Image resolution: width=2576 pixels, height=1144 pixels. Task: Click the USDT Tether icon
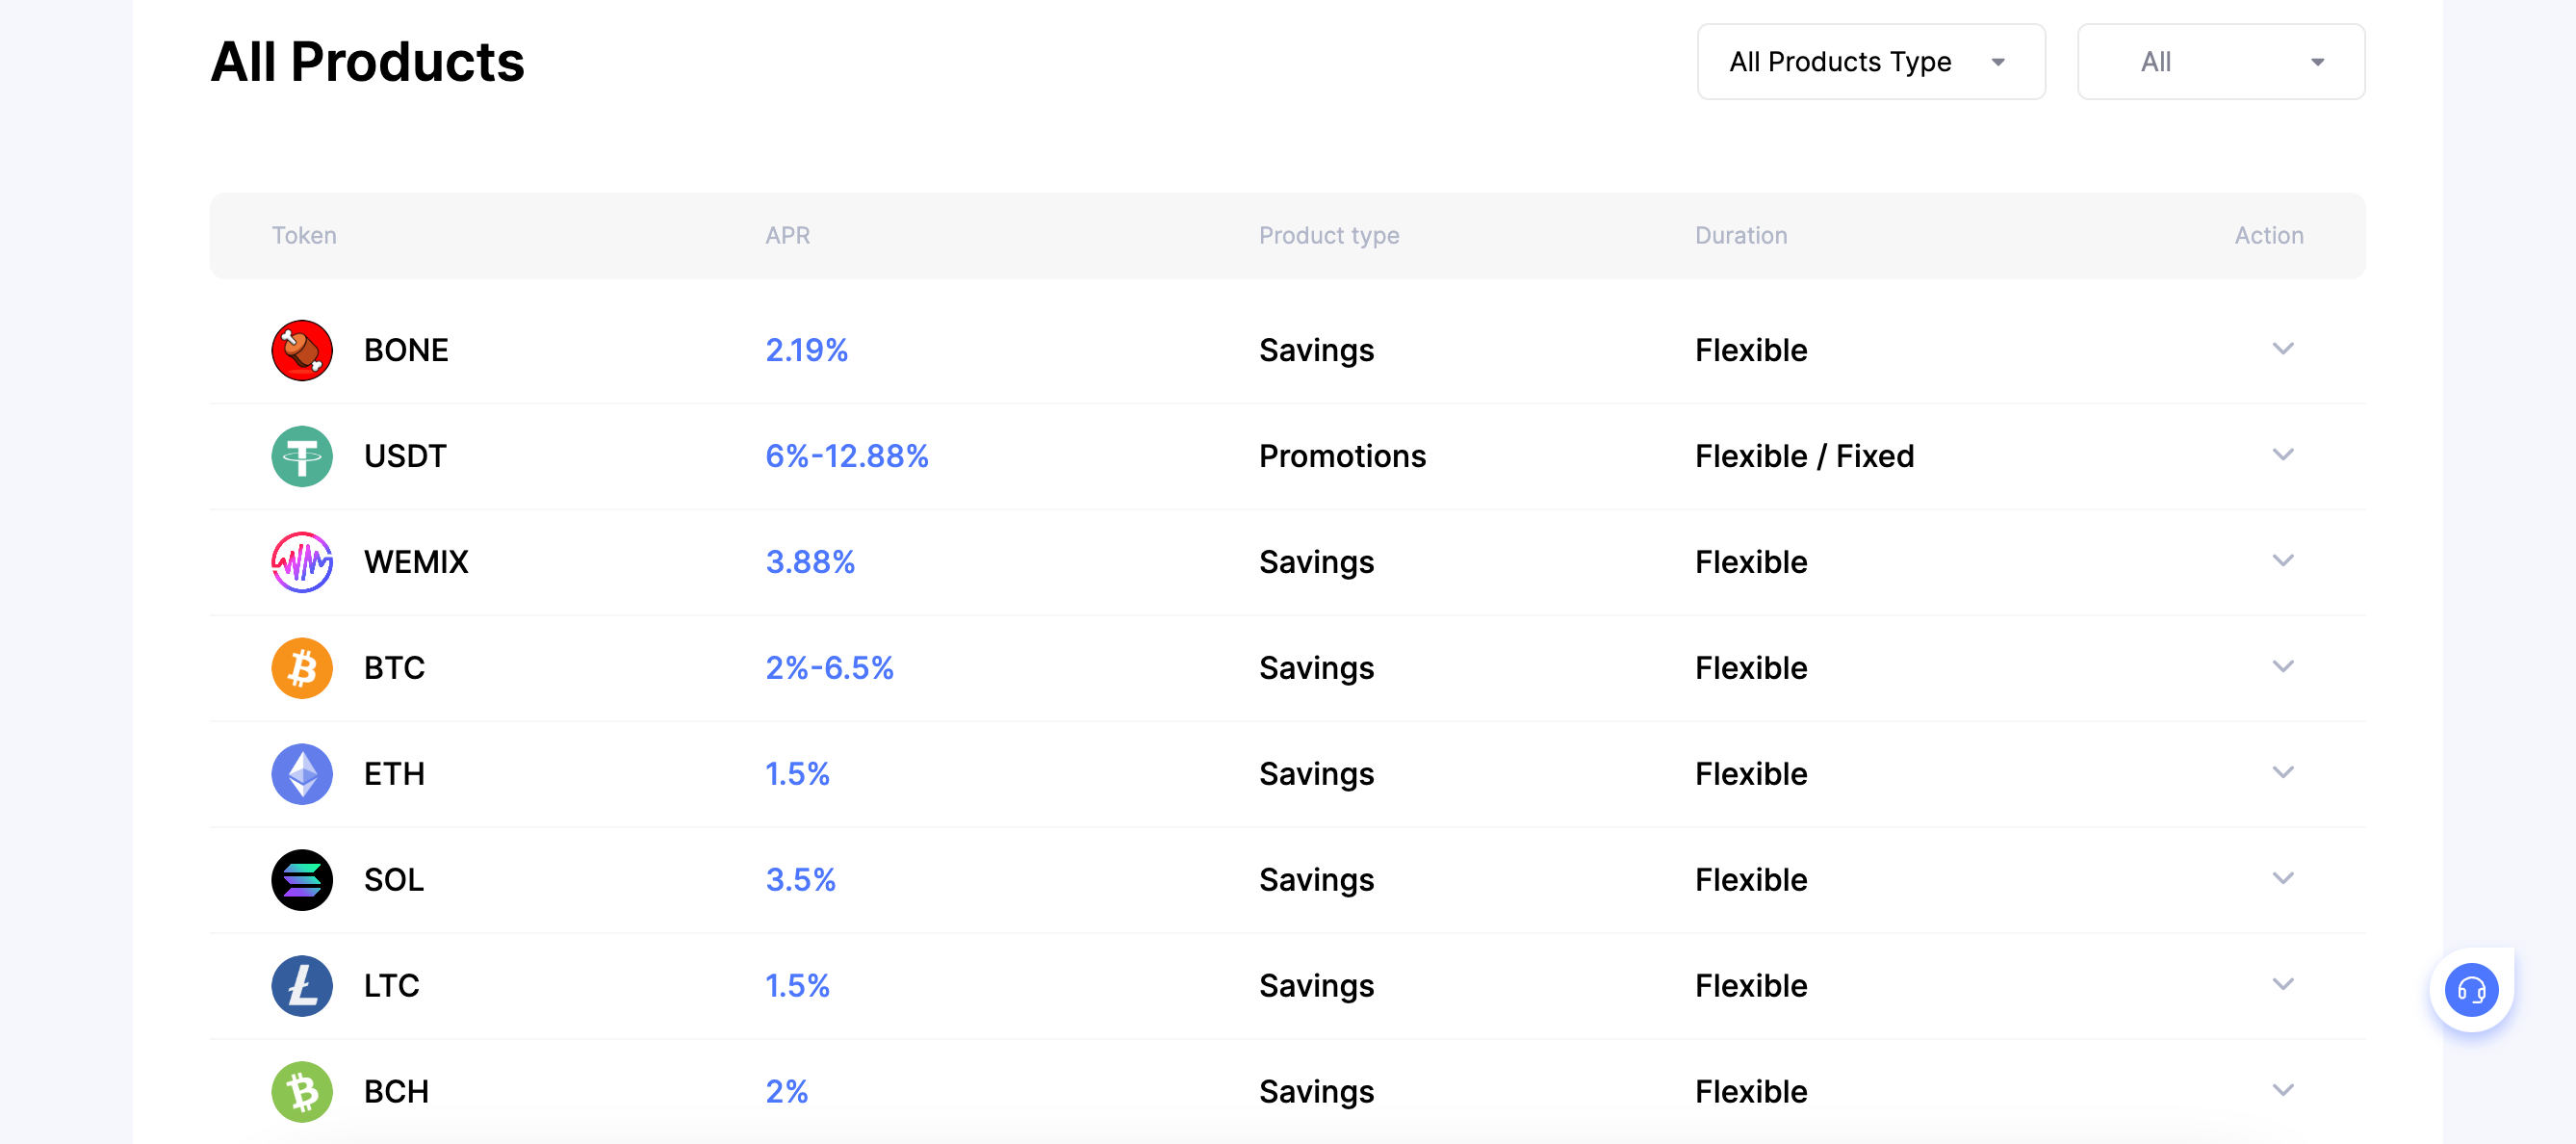(x=302, y=456)
